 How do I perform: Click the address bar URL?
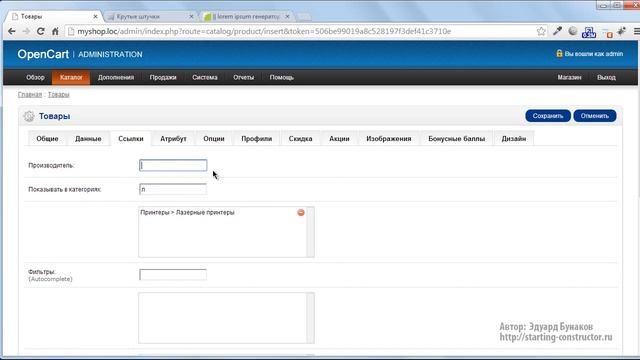pos(264,31)
